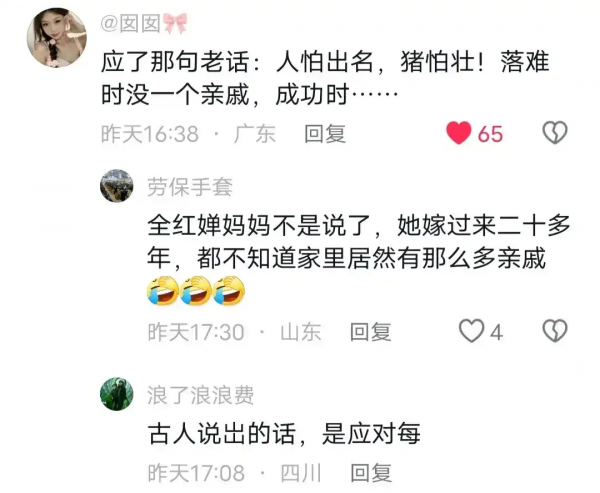Image resolution: width=600 pixels, height=493 pixels.
Task: Unlike the top comment via red heart
Action: pyautogui.click(x=458, y=133)
